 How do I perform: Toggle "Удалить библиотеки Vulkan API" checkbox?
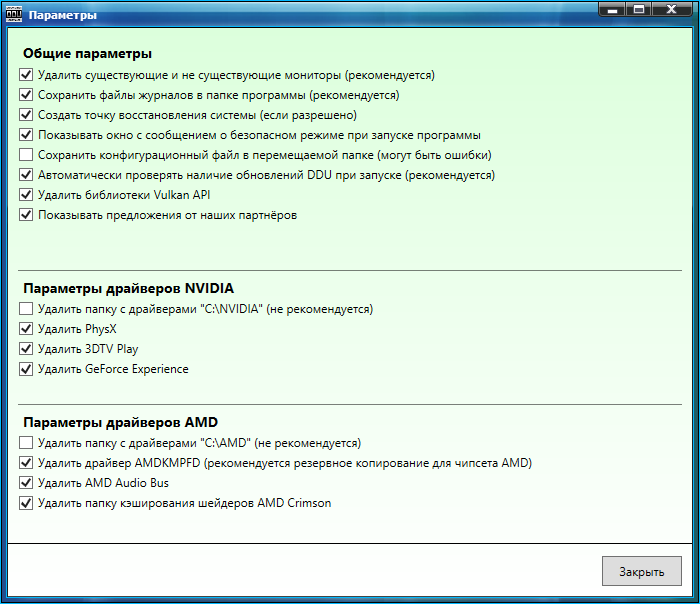click(26, 195)
